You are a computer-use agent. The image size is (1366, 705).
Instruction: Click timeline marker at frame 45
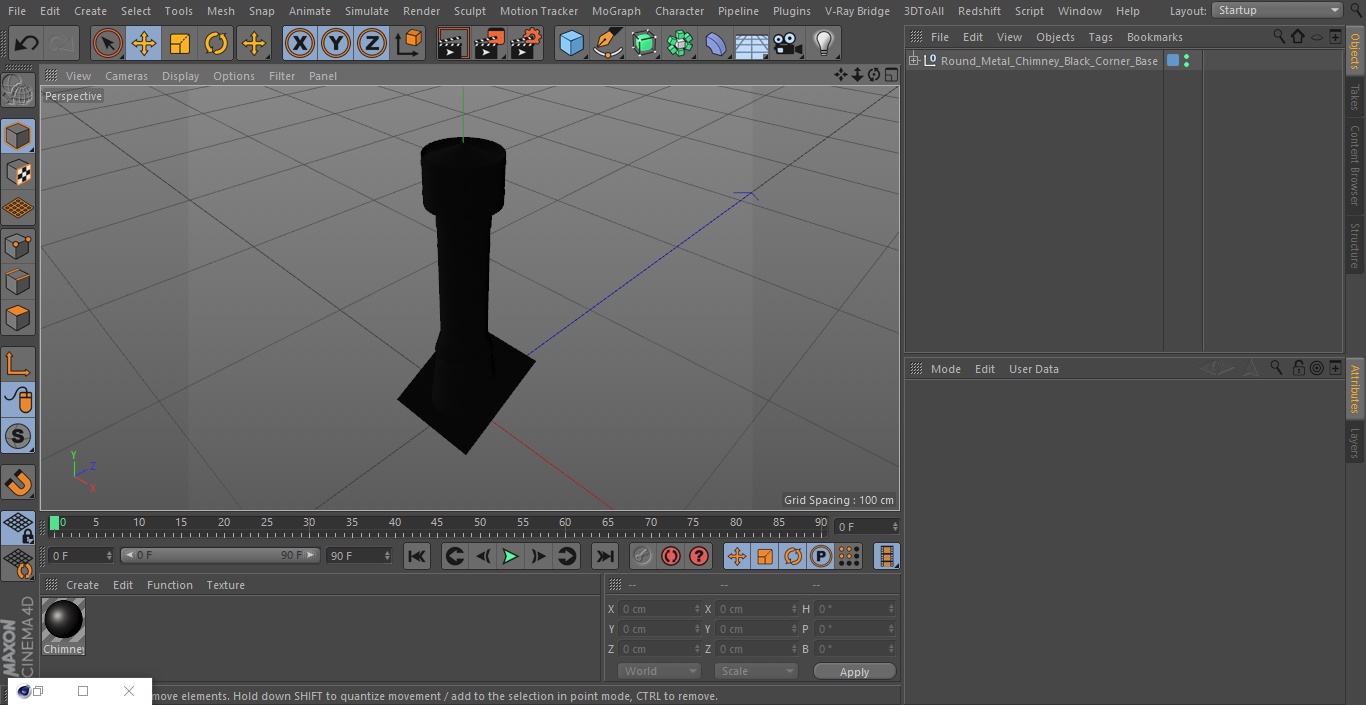(x=437, y=522)
